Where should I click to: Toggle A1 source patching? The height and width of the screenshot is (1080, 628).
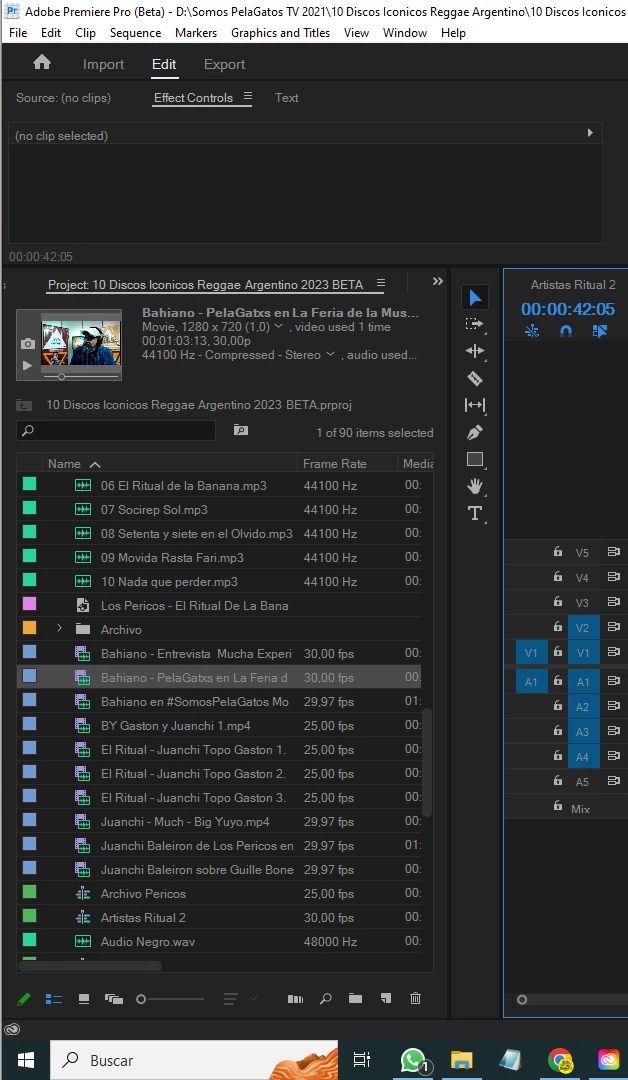pos(531,682)
